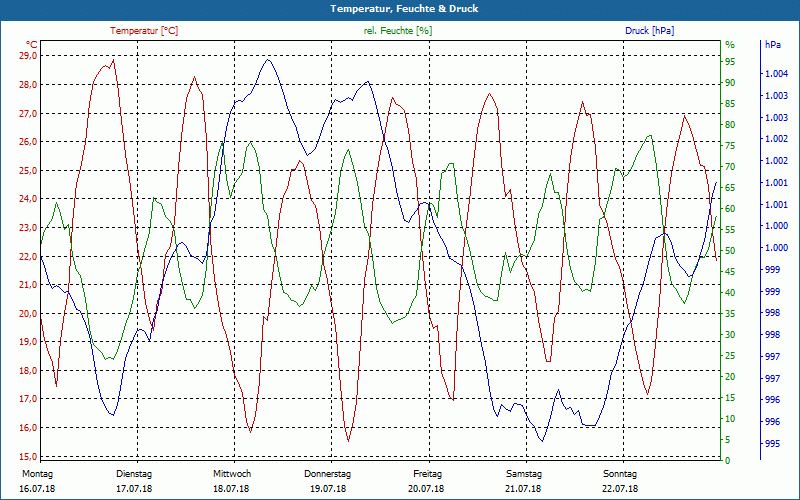Click the date "22.07.18"
The height and width of the screenshot is (500, 800).
click(x=620, y=489)
